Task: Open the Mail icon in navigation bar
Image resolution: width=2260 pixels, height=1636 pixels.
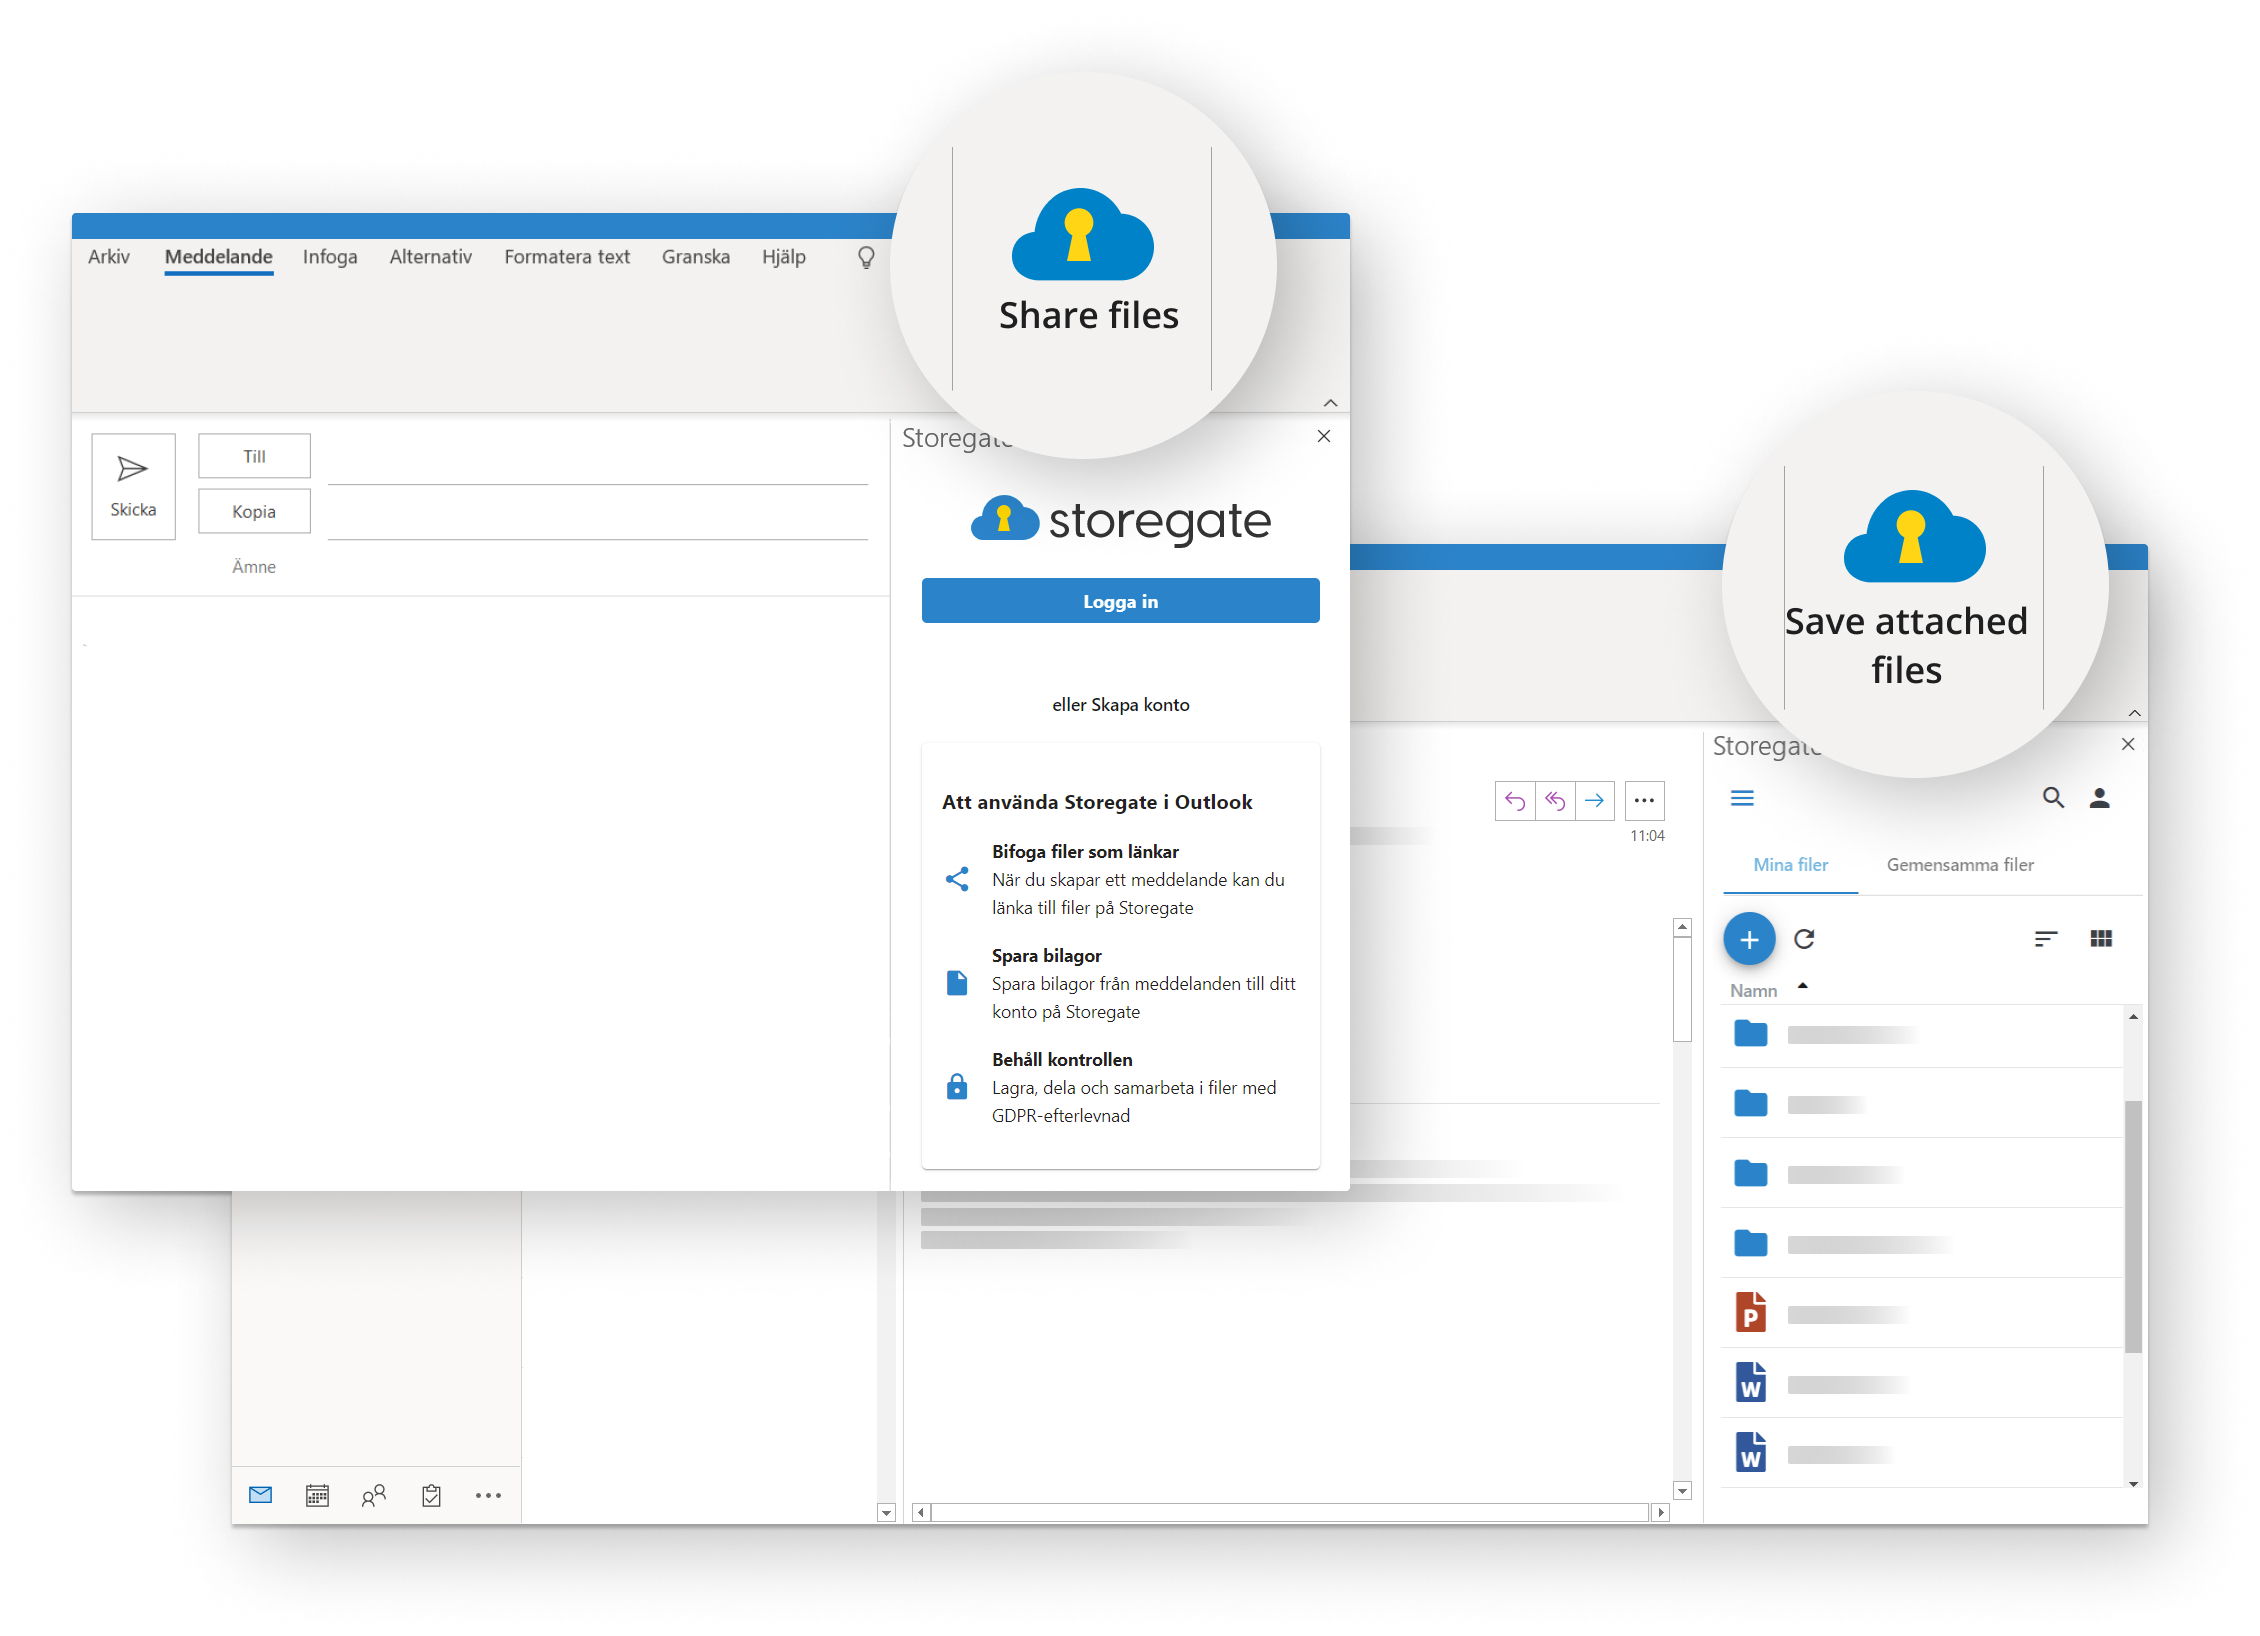Action: click(260, 1495)
